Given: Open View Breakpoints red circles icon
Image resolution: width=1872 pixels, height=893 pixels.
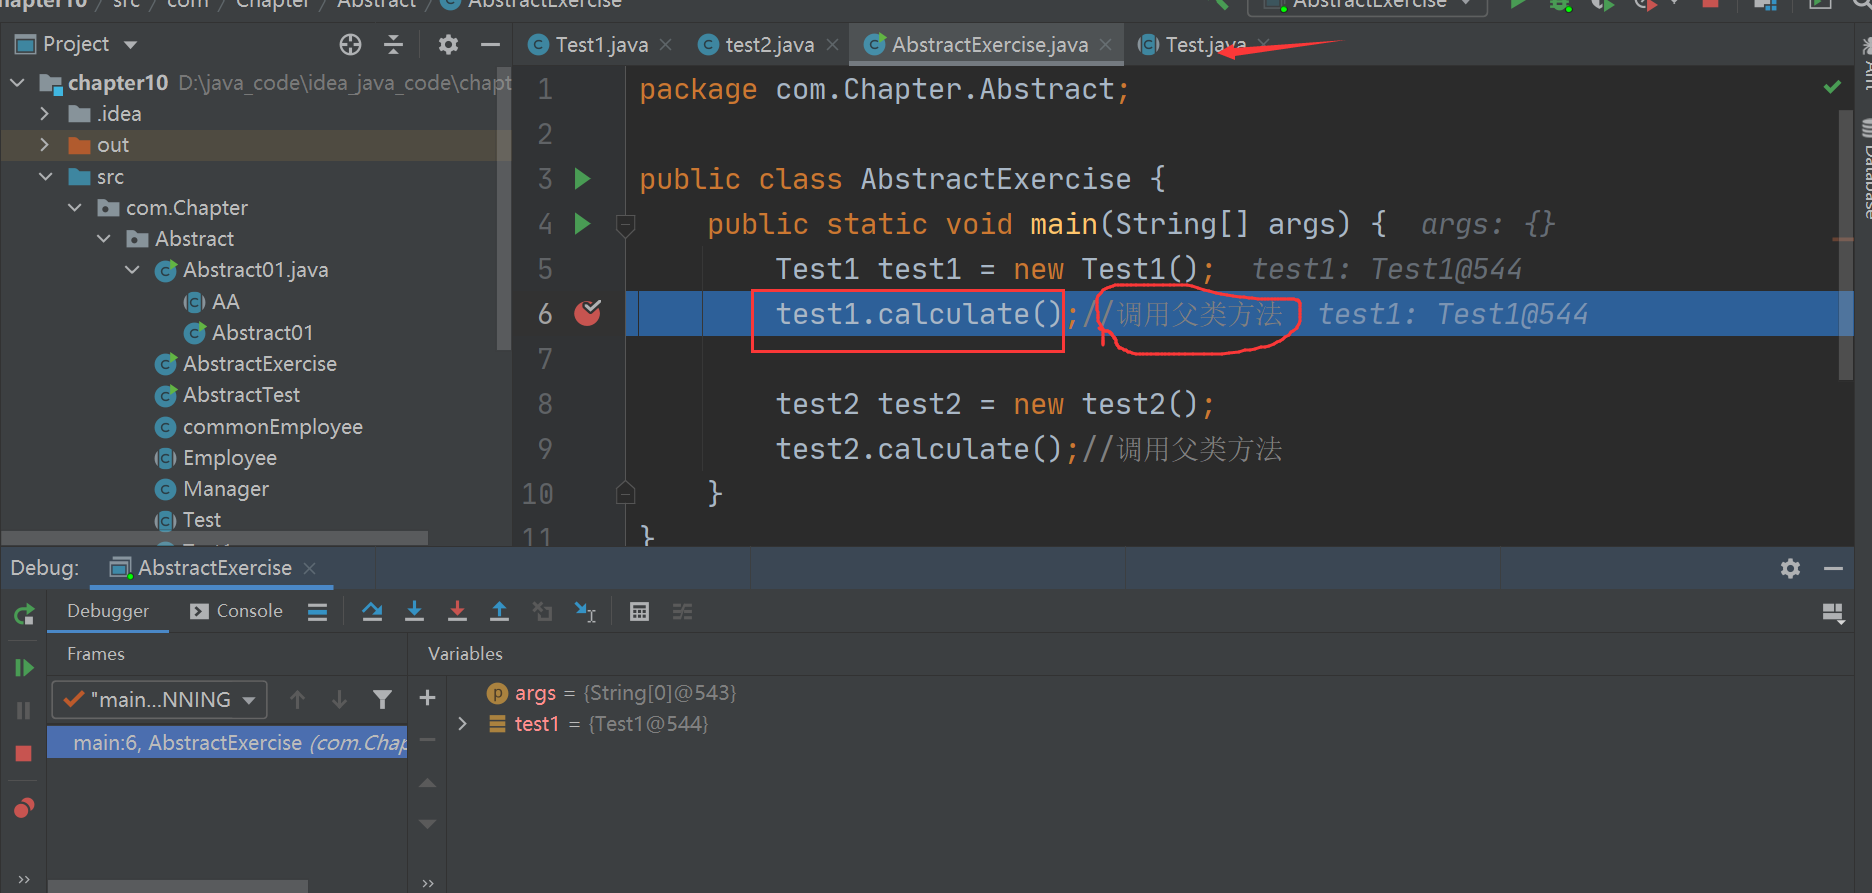Looking at the screenshot, I should click(24, 808).
